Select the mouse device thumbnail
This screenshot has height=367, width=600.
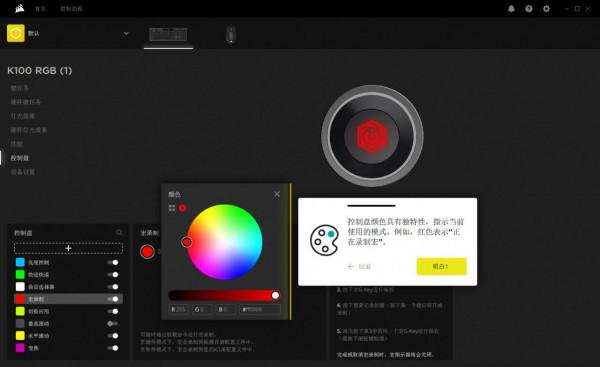pyautogui.click(x=230, y=35)
